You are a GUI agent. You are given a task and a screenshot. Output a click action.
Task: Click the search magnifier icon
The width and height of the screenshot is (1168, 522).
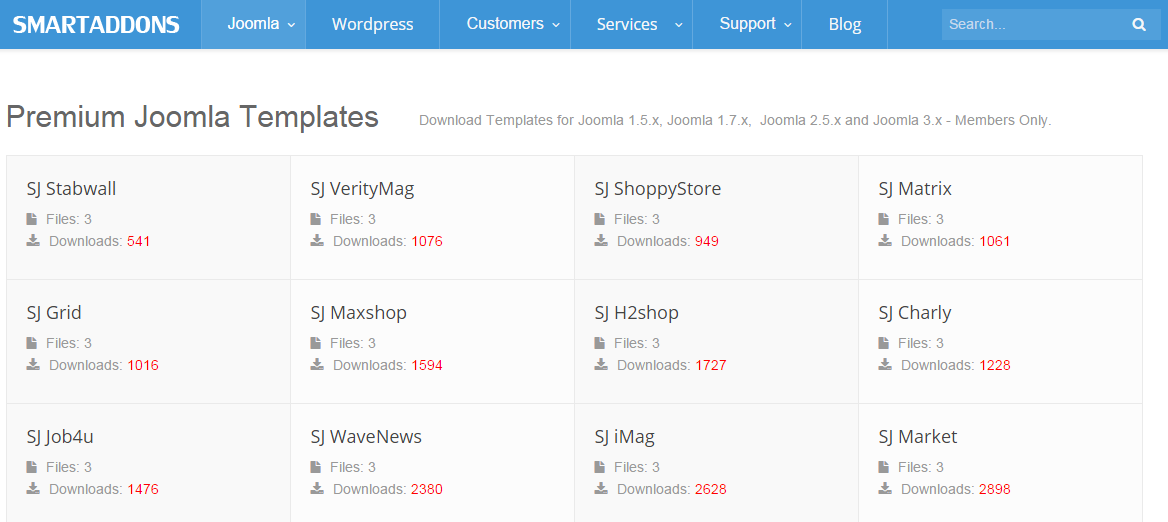coord(1139,25)
